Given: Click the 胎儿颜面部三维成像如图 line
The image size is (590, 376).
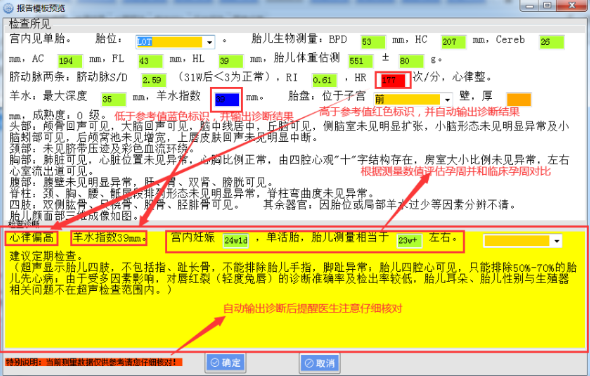Looking at the screenshot, I should (75, 216).
